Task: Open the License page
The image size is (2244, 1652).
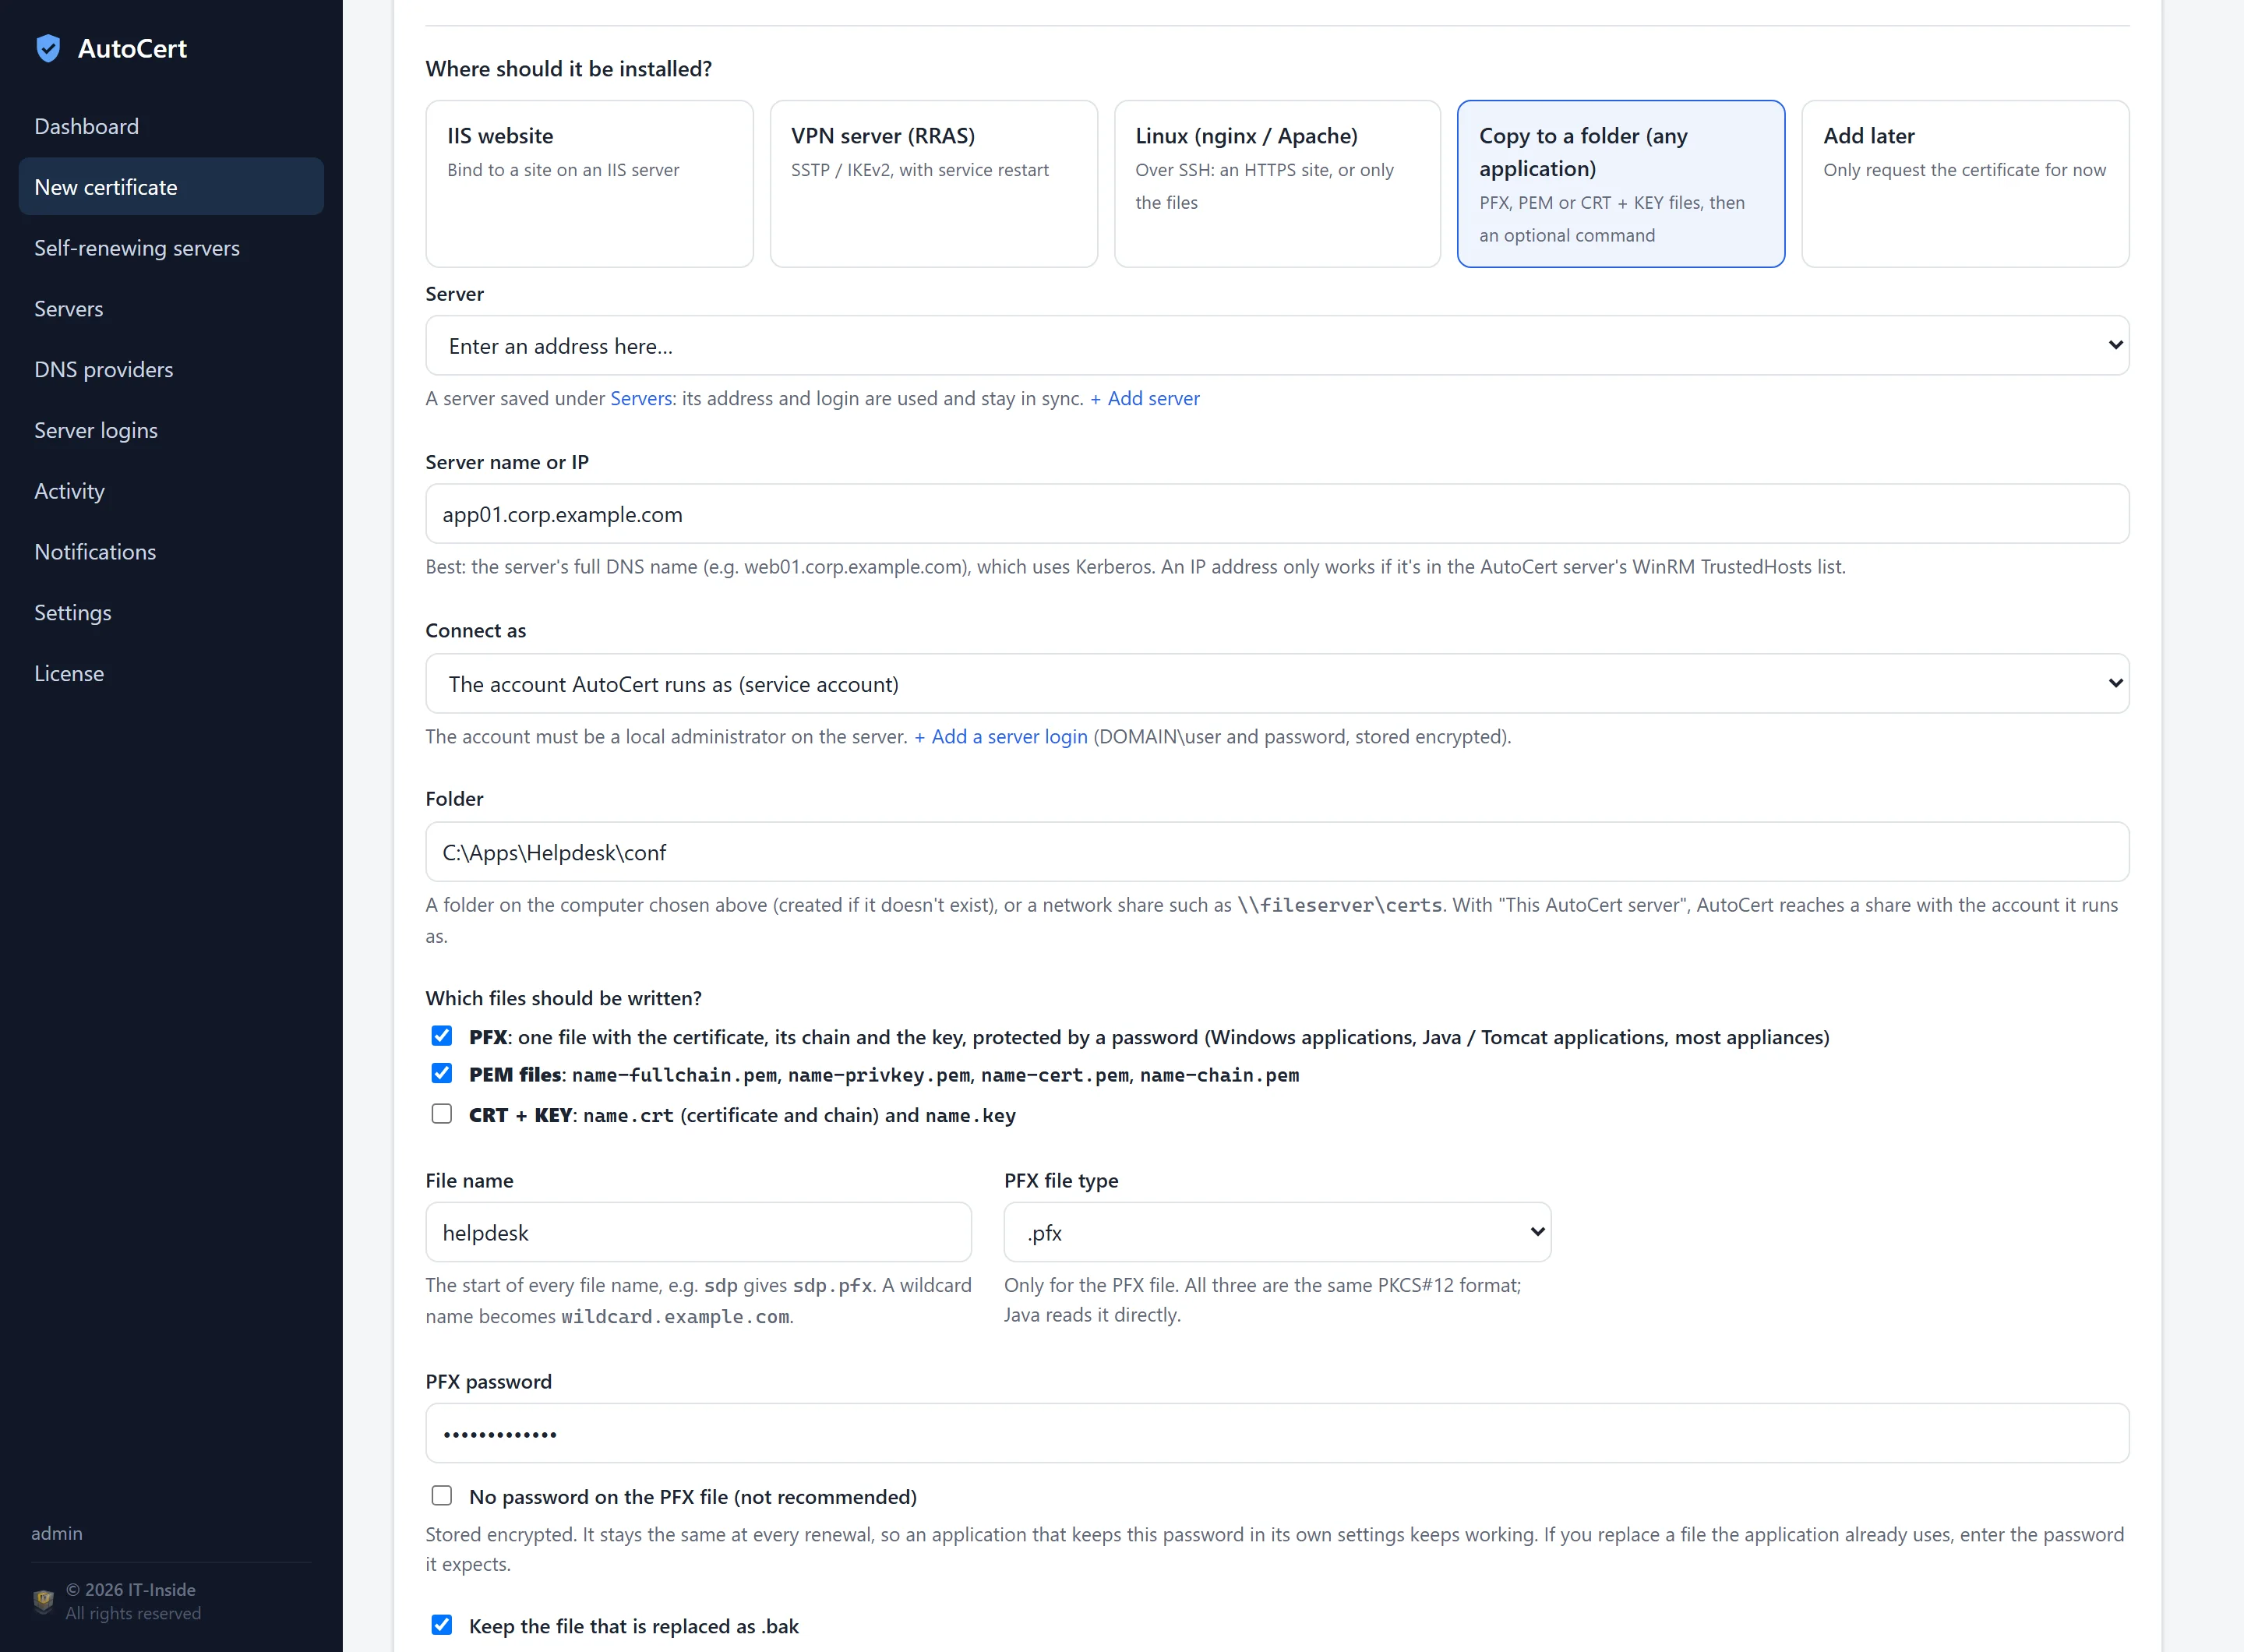Action: coord(171,673)
